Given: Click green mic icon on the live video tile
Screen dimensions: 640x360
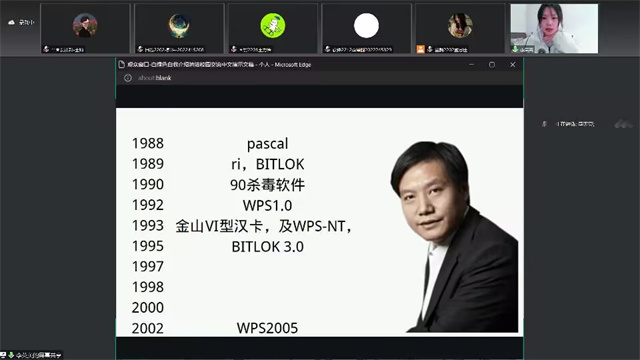Looking at the screenshot, I should tap(516, 49).
